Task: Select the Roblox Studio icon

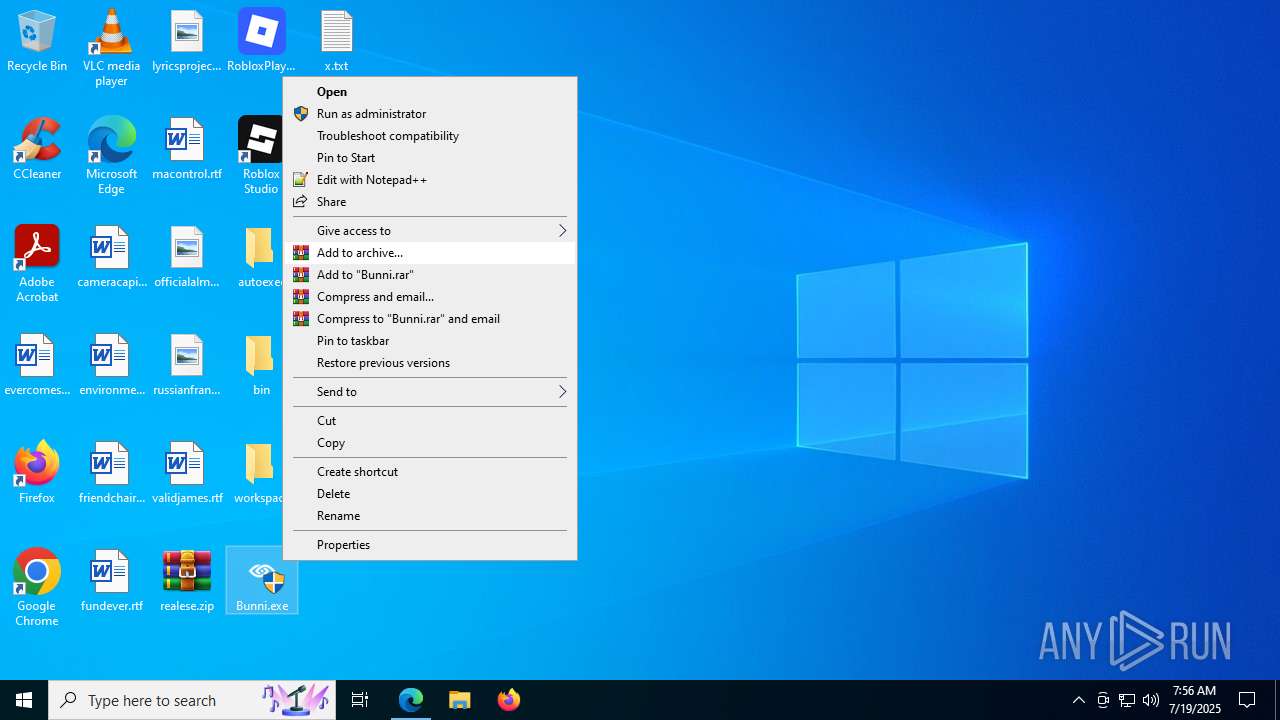Action: pos(261,155)
